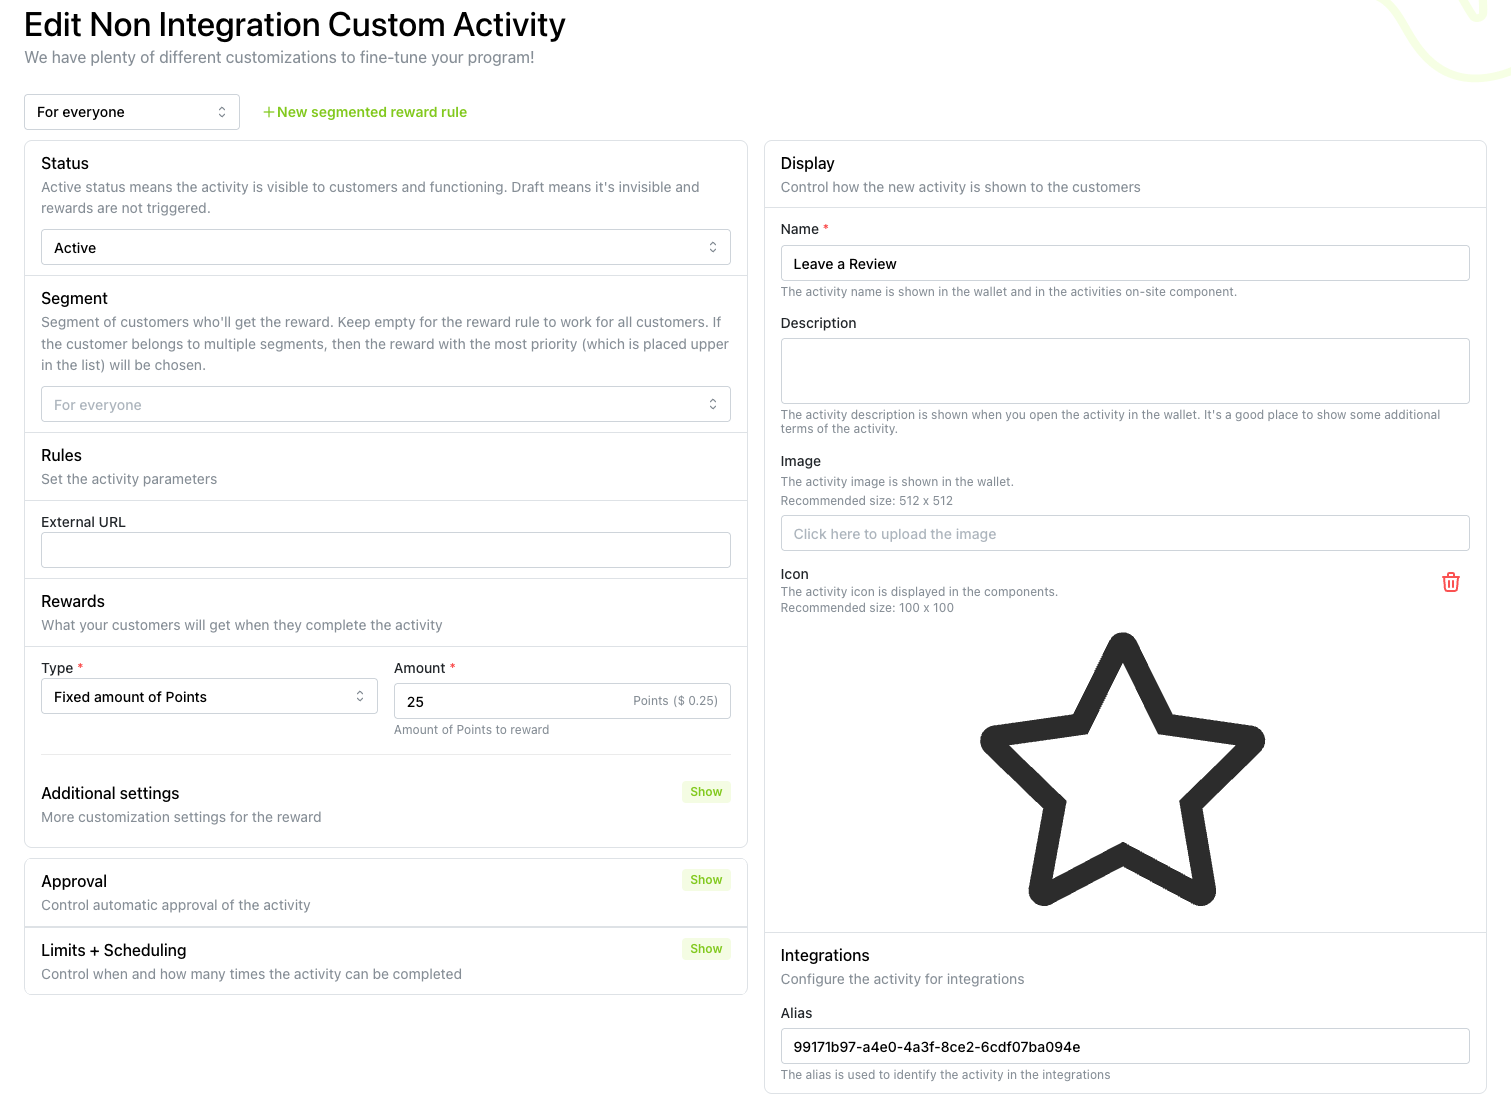The image size is (1511, 1103).
Task: Open the Fixed amount of Points type dropdown
Action: pyautogui.click(x=209, y=697)
